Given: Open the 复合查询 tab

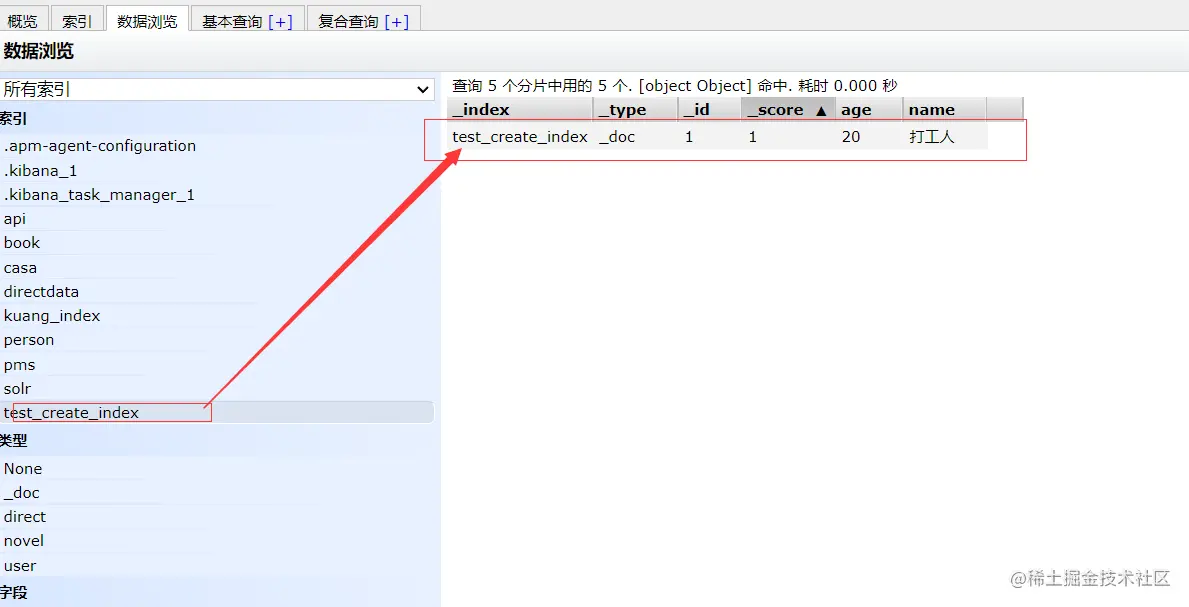Looking at the screenshot, I should [348, 21].
